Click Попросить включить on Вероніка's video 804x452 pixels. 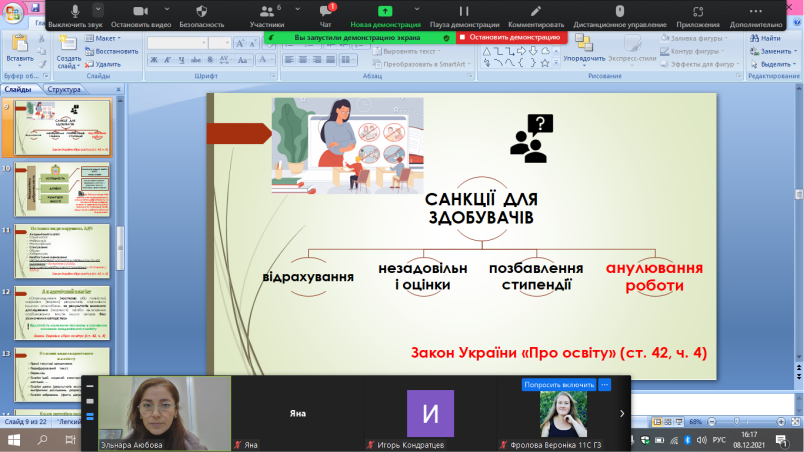[x=559, y=384]
